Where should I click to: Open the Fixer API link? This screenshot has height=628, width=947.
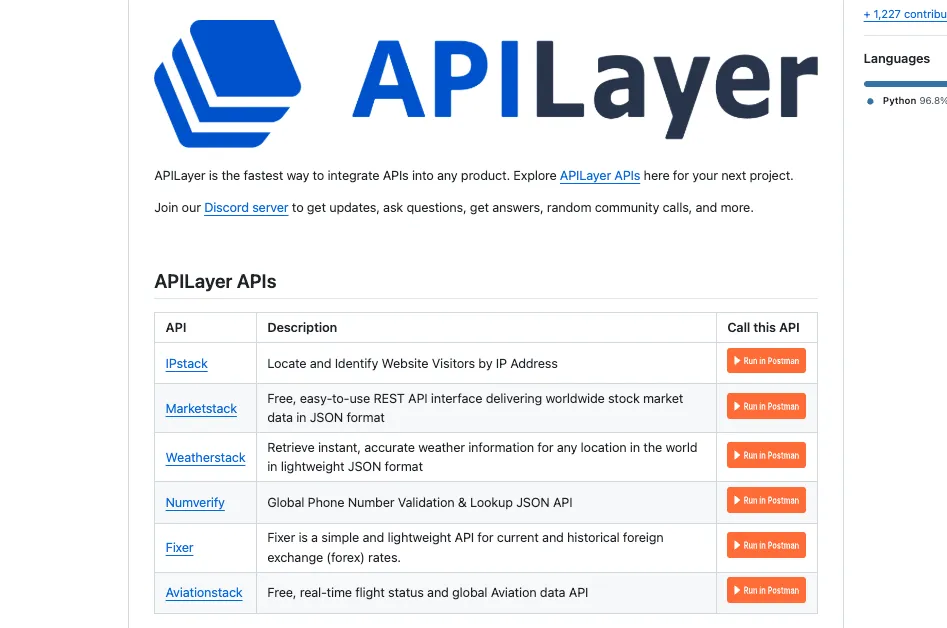click(179, 548)
